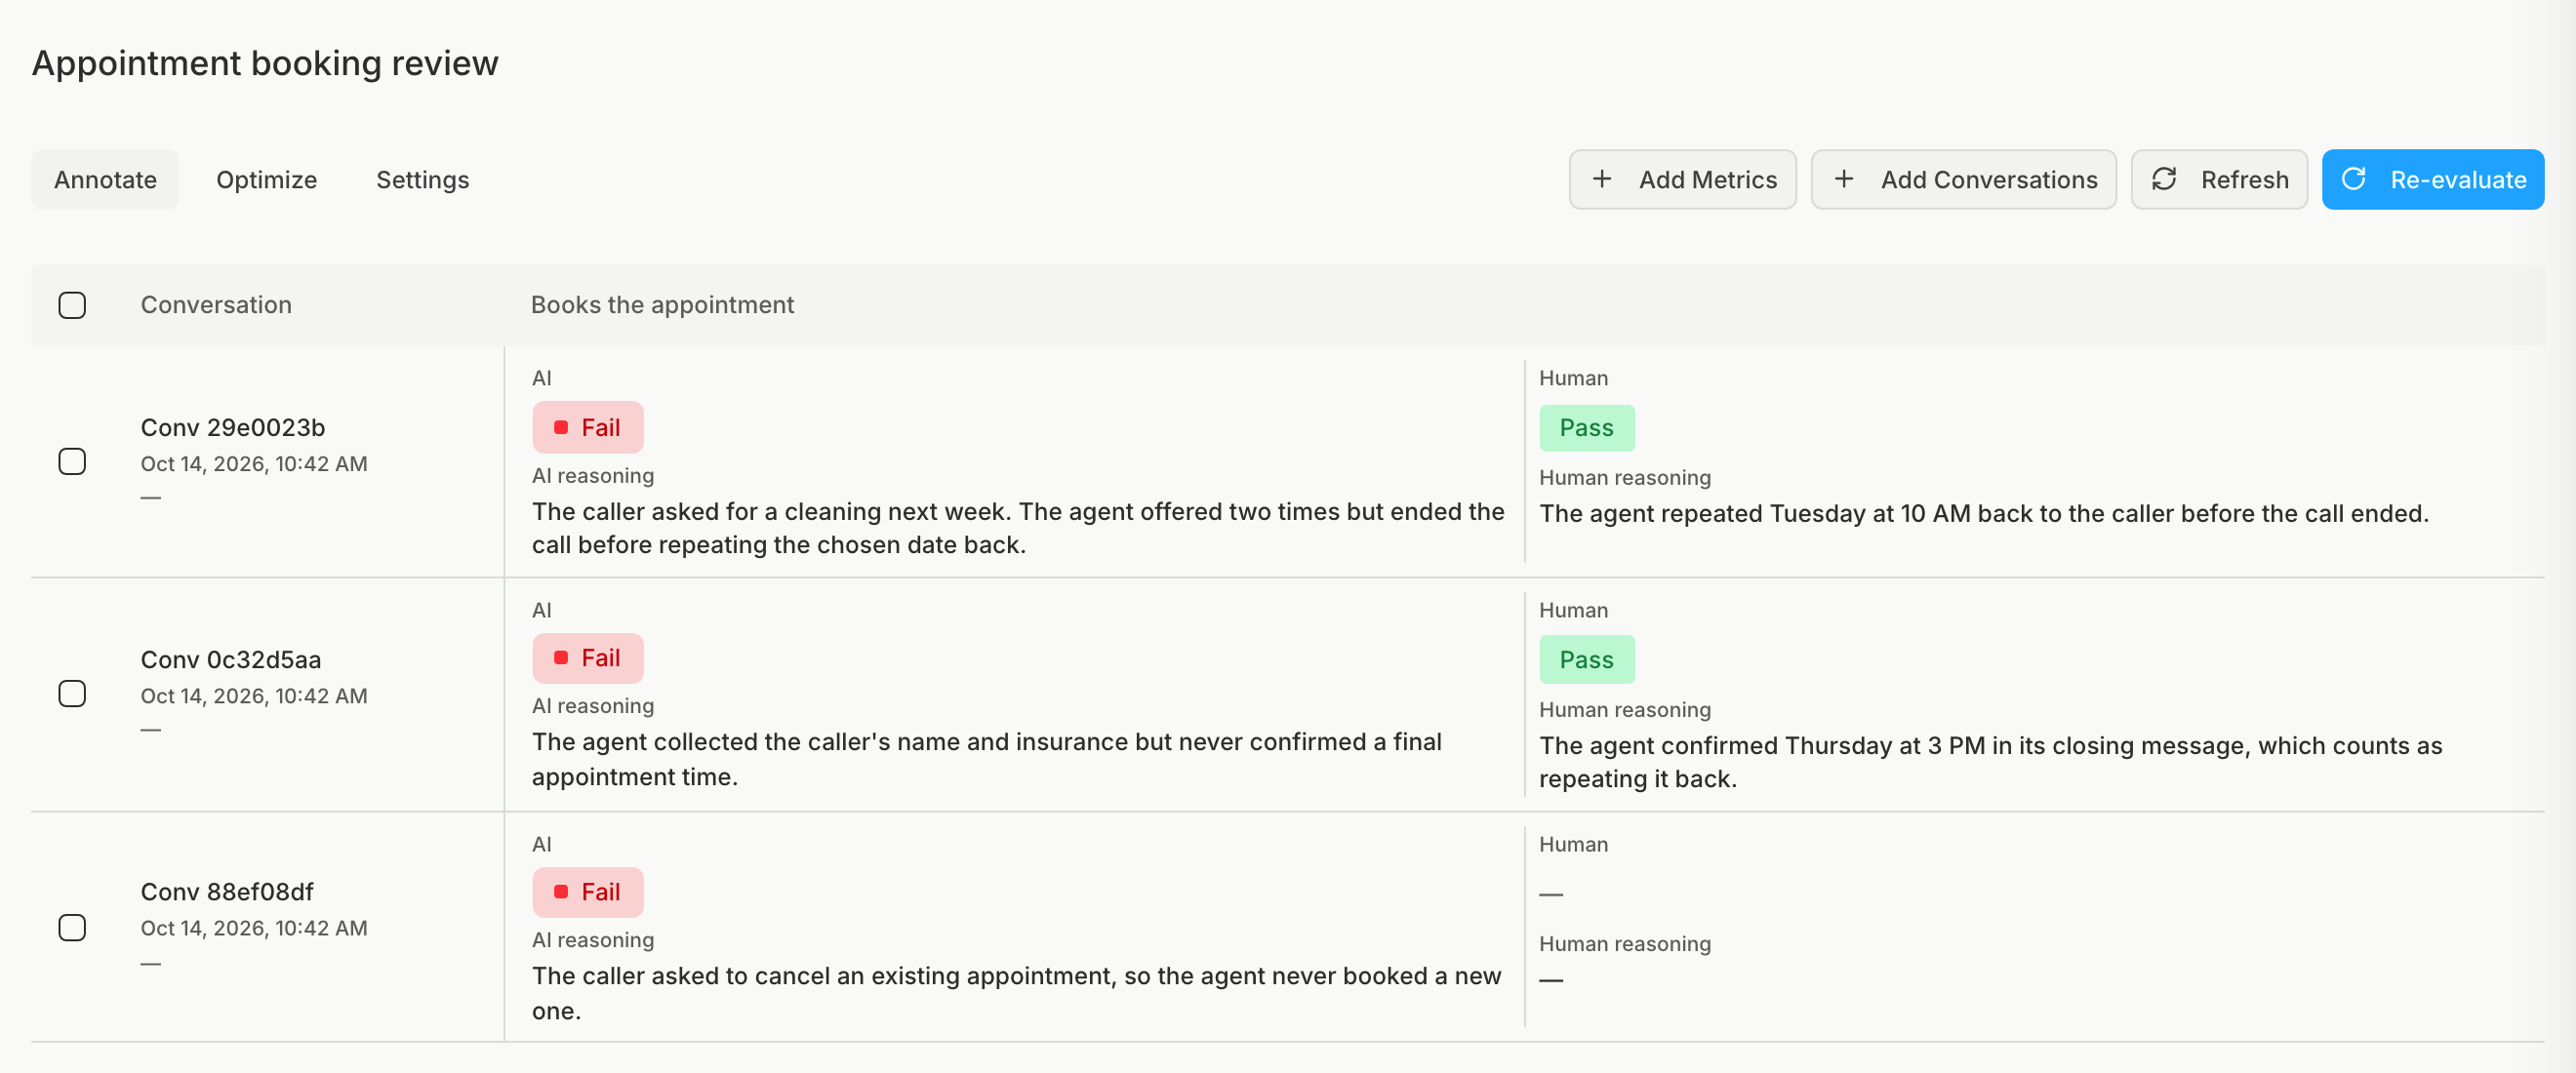
Task: Click the Refresh button label
Action: pyautogui.click(x=2244, y=180)
